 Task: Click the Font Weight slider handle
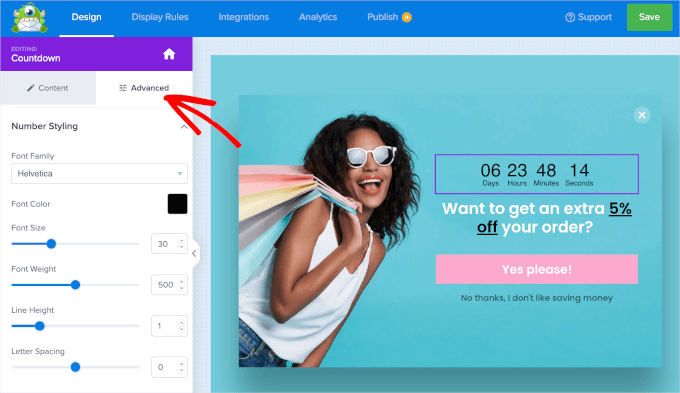pos(75,285)
